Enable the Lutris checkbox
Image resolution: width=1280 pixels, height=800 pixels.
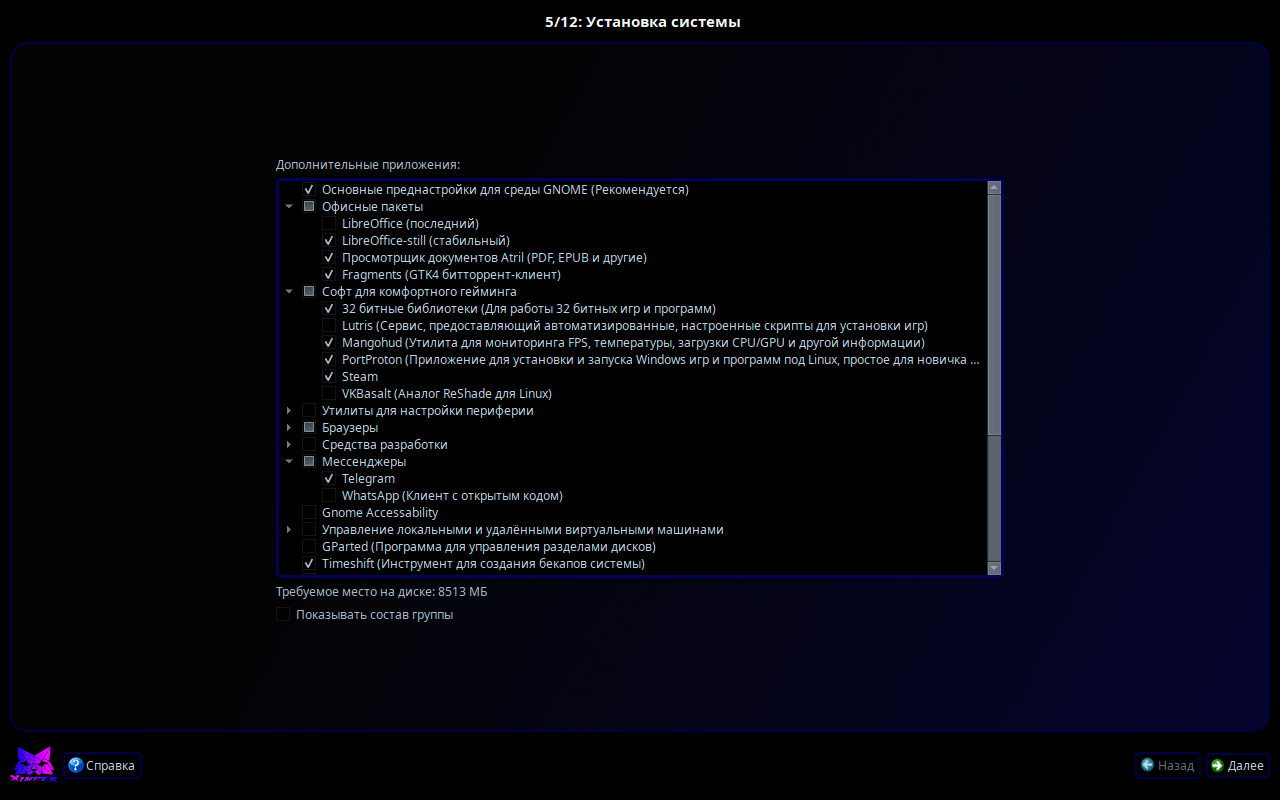pyautogui.click(x=329, y=326)
